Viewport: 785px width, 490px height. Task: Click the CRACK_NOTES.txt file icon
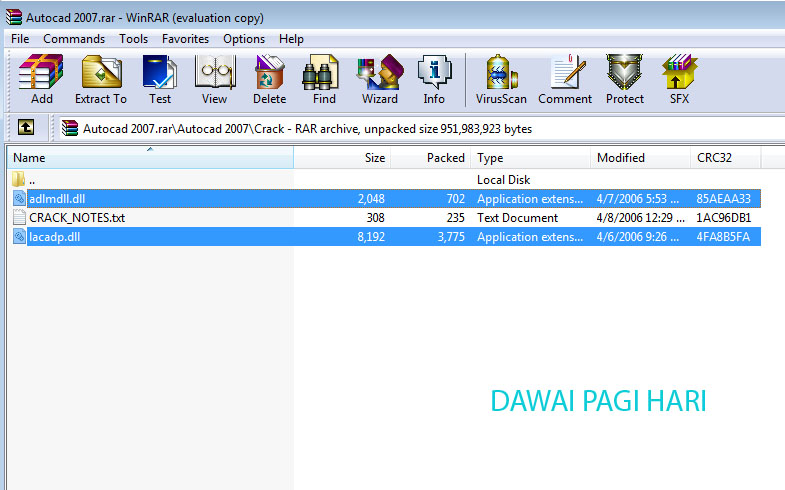tap(19, 218)
